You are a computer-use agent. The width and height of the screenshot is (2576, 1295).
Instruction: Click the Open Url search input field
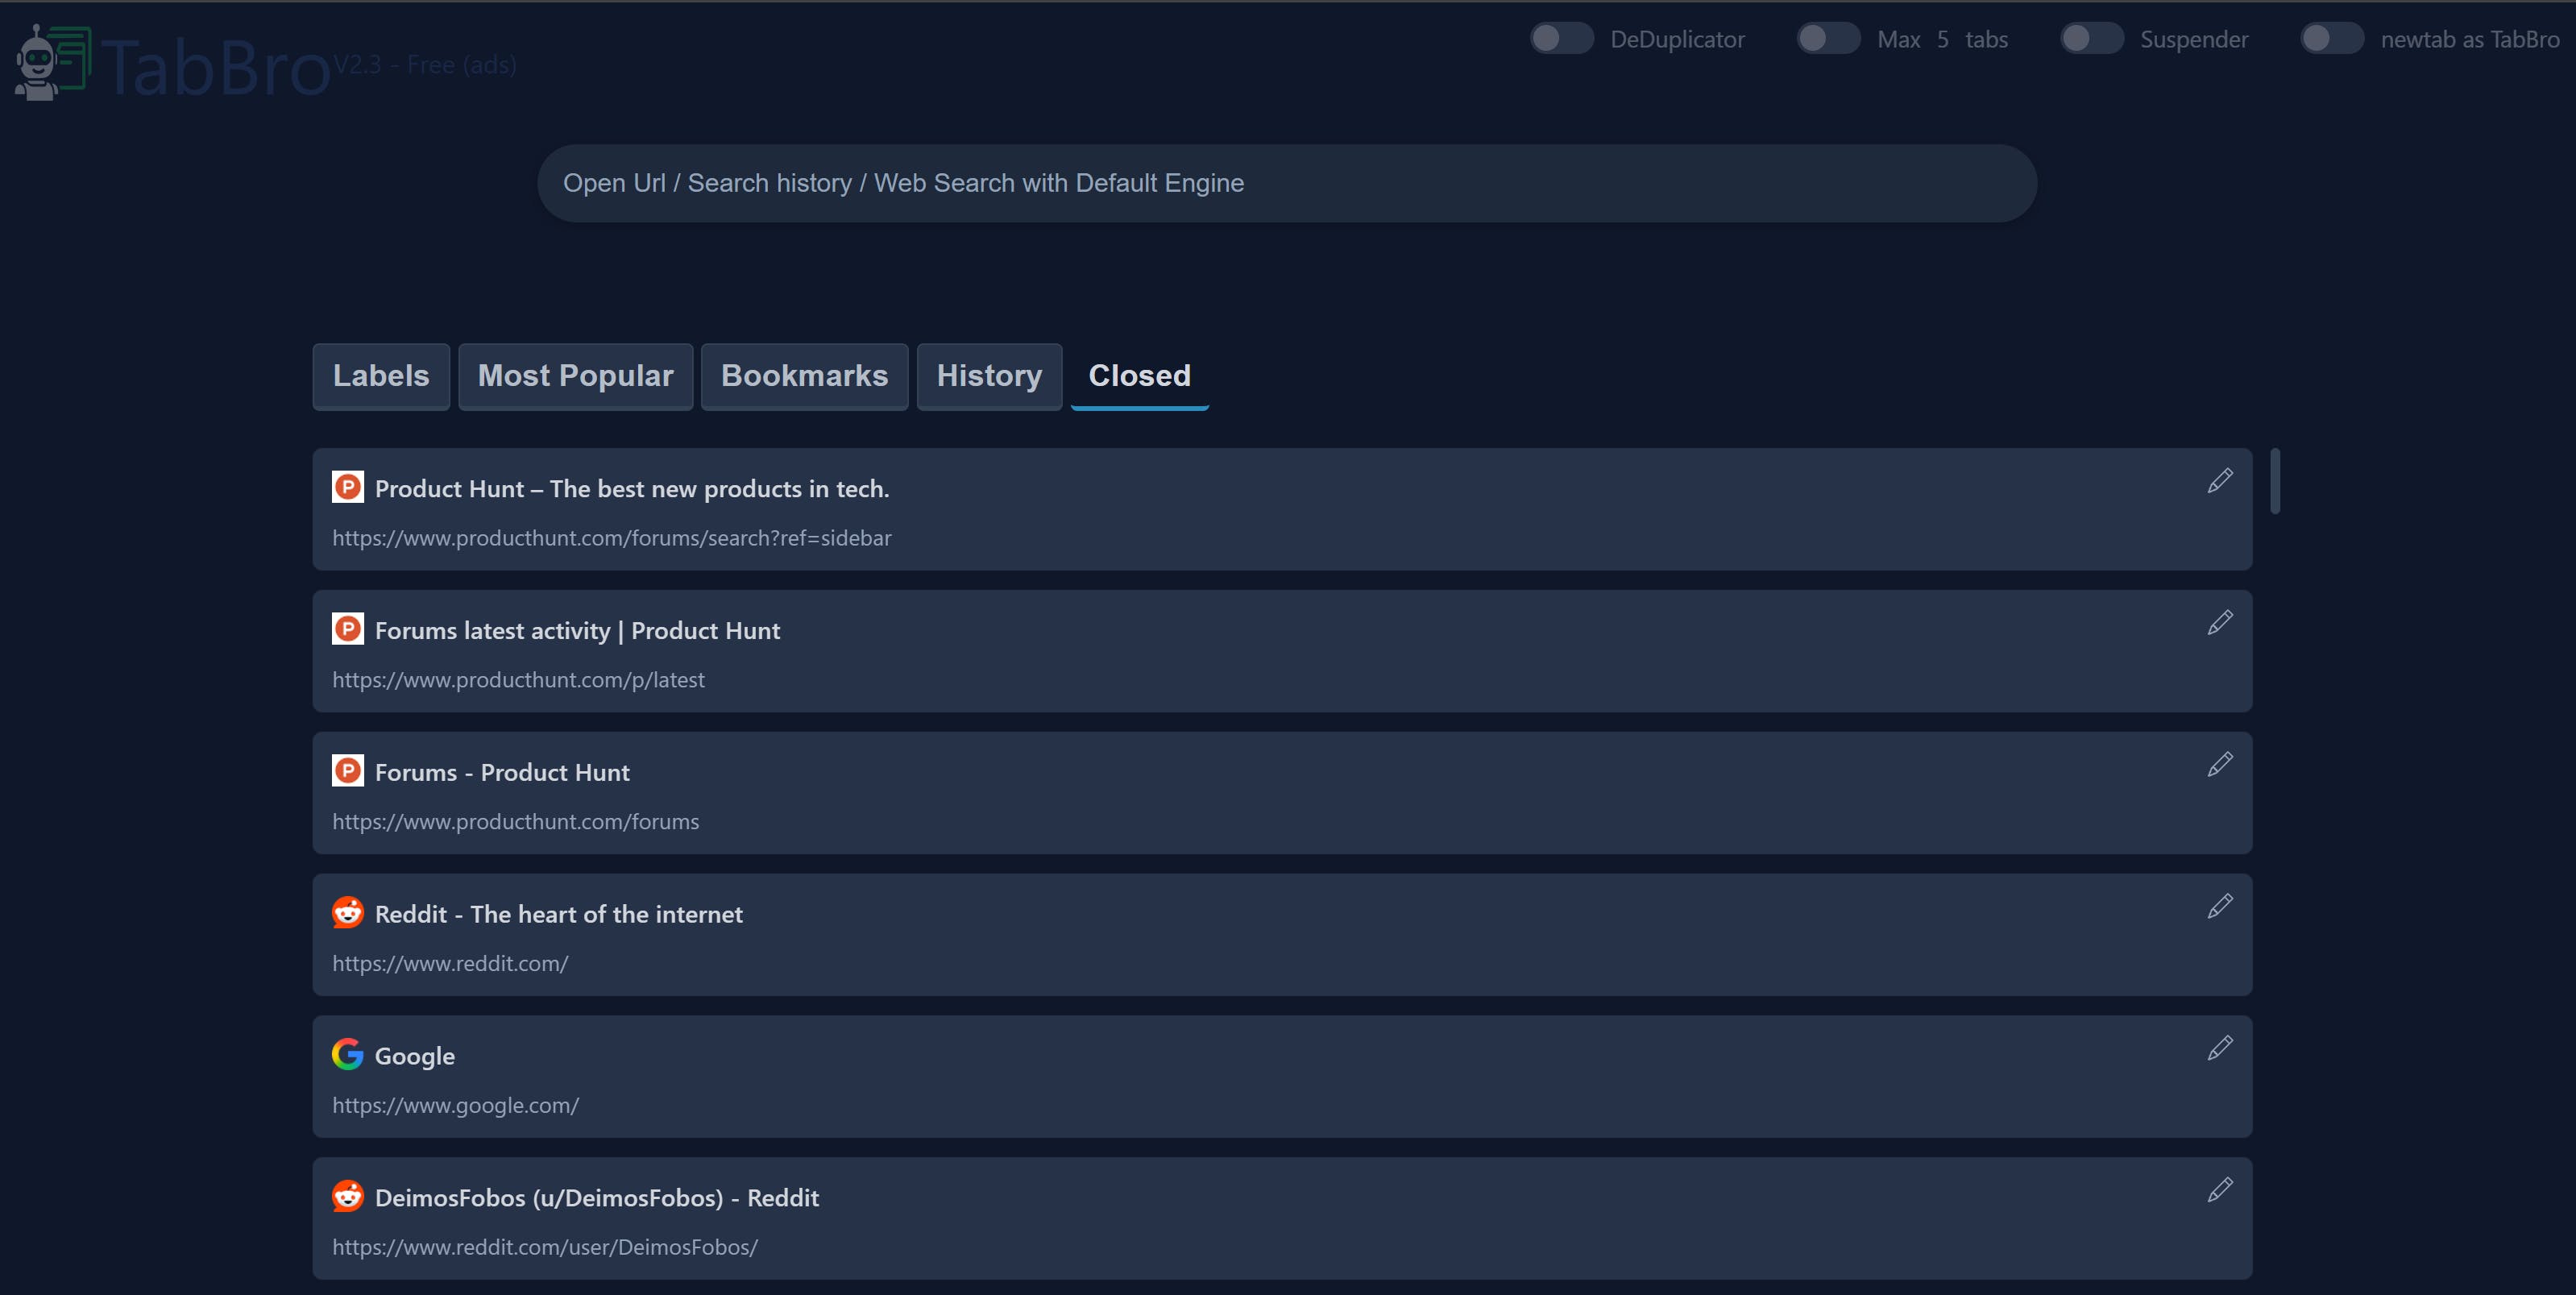click(1286, 183)
